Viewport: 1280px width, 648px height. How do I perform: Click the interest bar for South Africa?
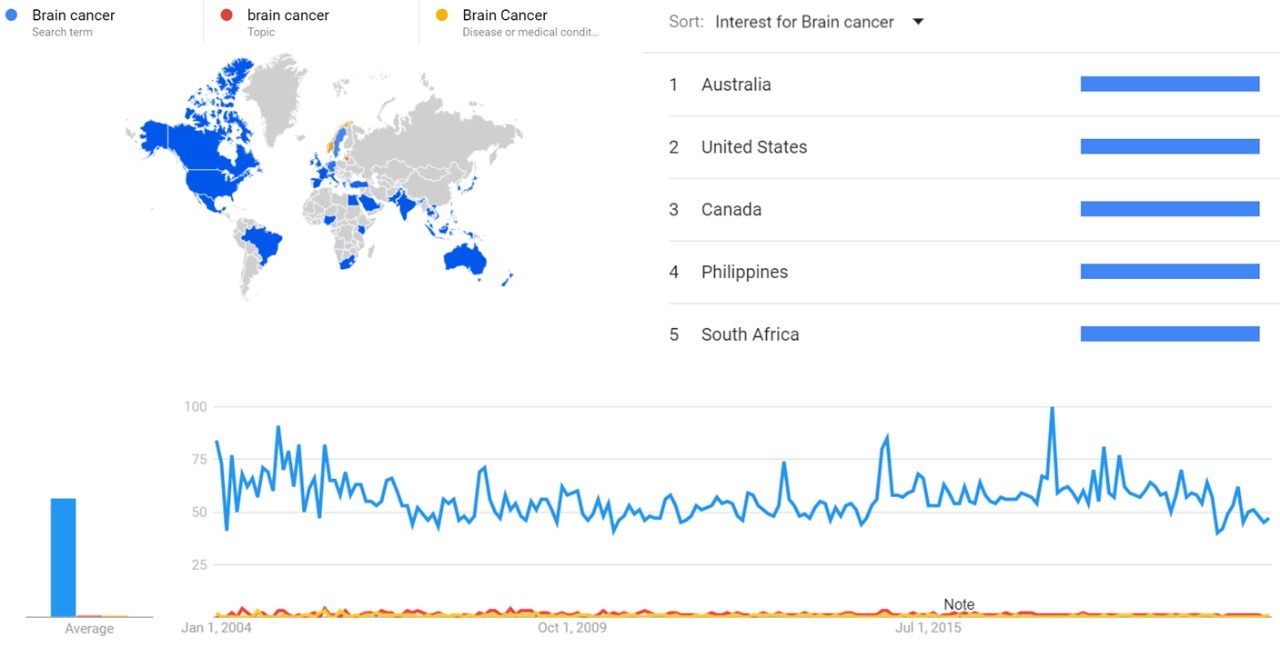1169,335
